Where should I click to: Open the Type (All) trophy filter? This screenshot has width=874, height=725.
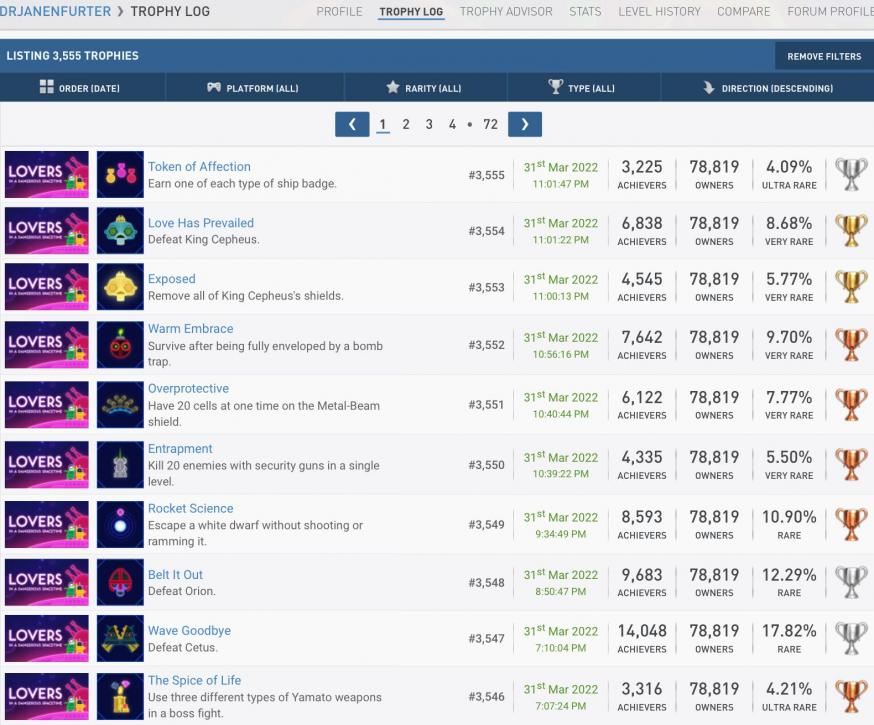click(x=582, y=88)
